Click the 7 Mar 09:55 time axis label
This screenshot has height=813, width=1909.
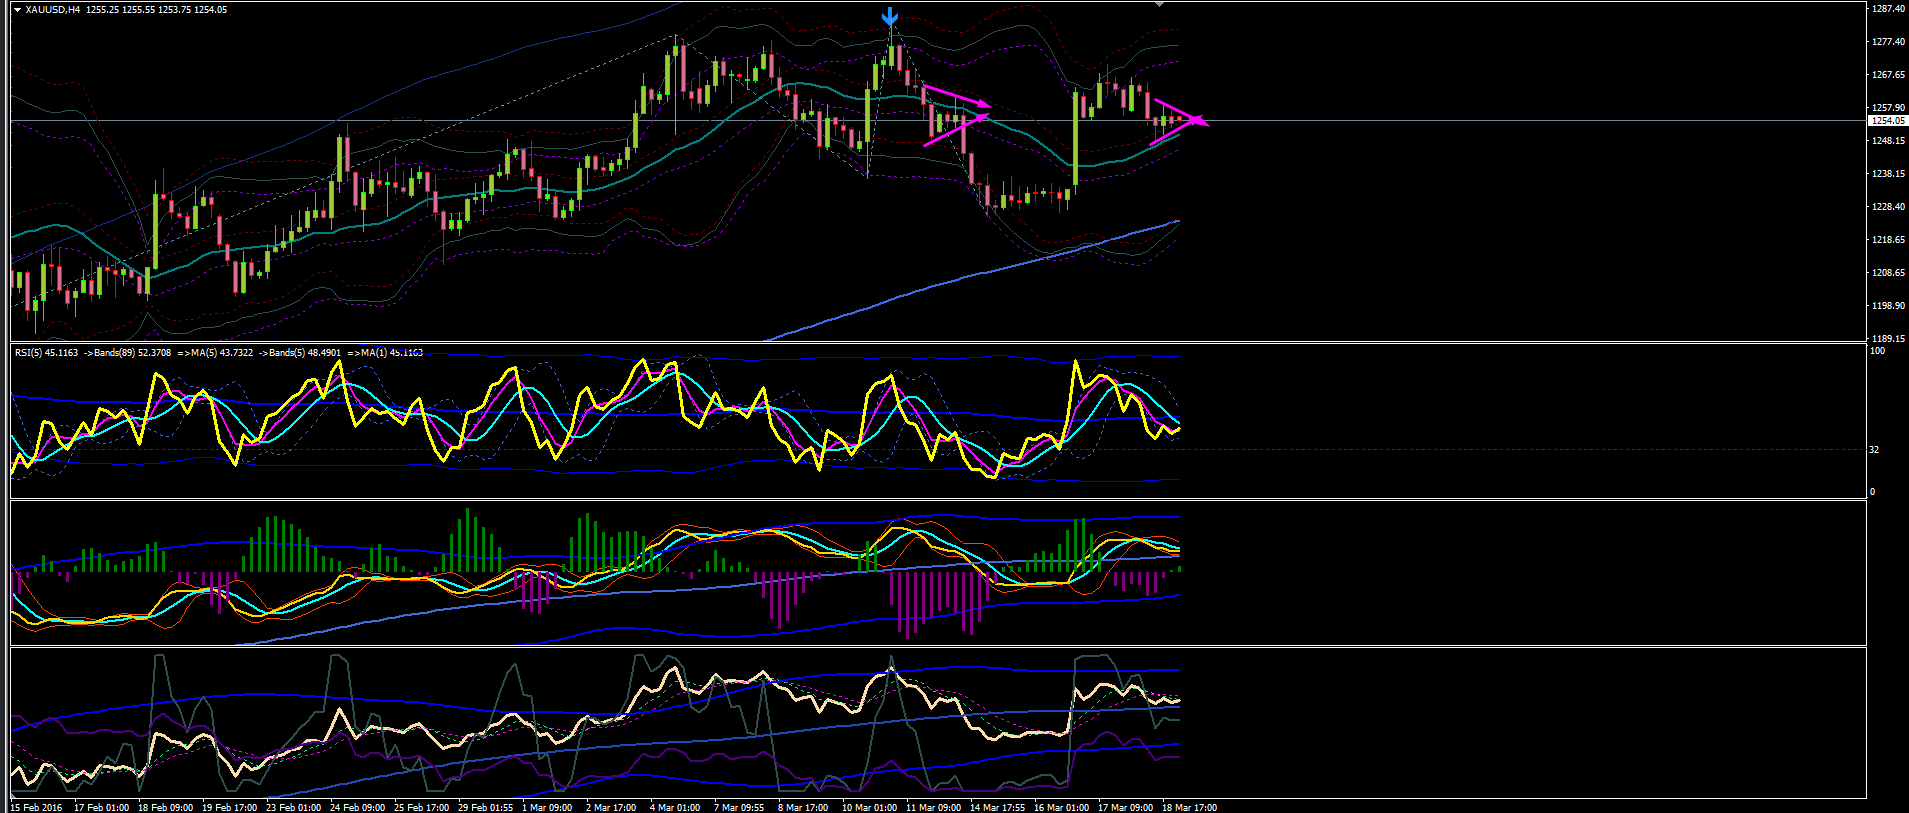(x=739, y=807)
